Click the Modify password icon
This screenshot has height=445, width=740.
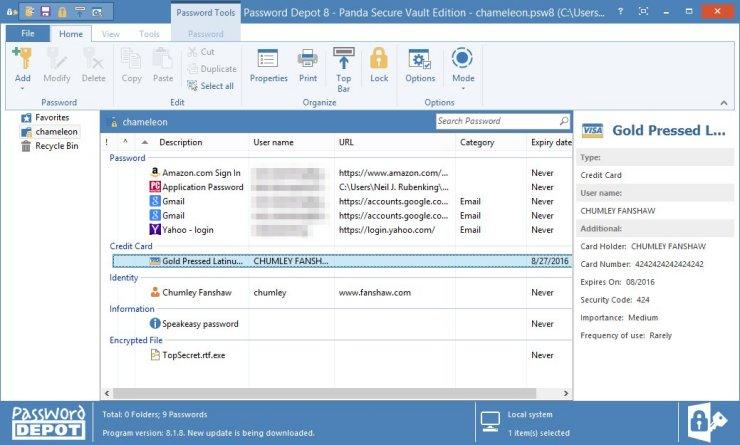pos(57,59)
